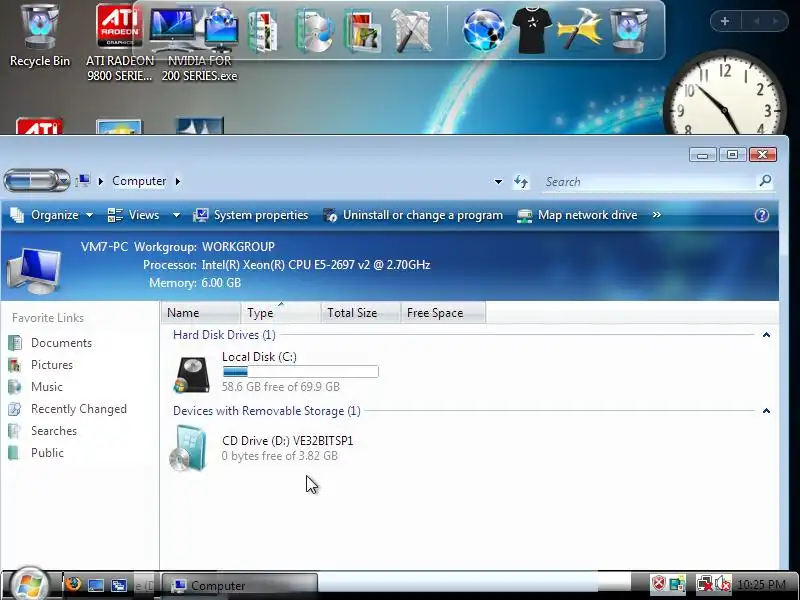
Task: Click the computer icon in address bar
Action: [x=83, y=181]
